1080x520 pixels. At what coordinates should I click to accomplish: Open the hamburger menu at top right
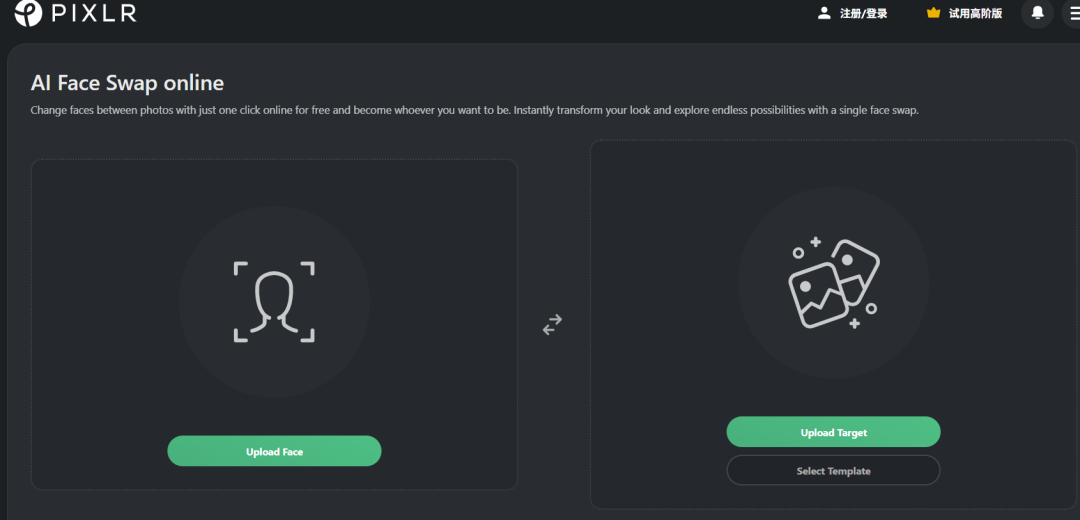coord(1072,13)
